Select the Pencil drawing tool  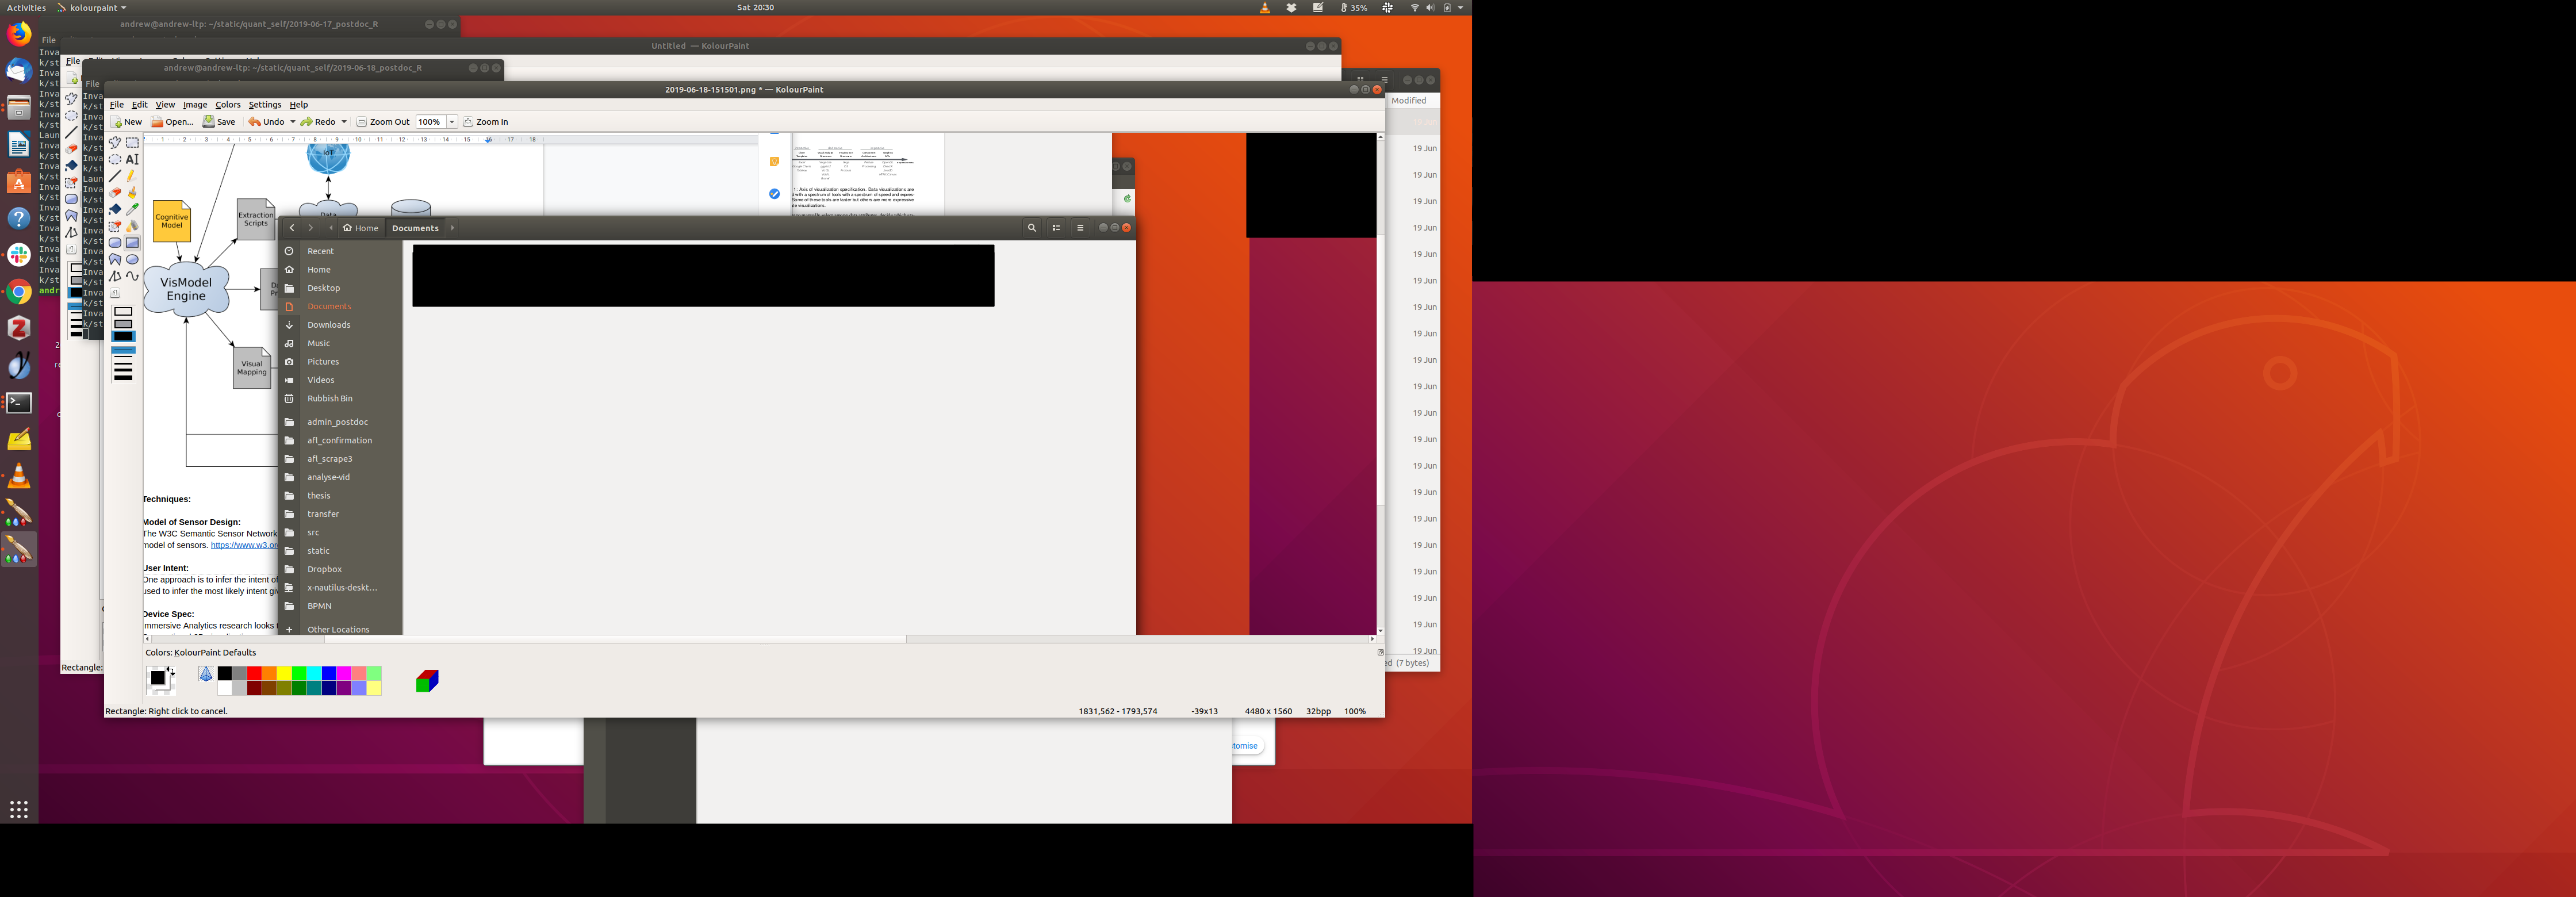[132, 176]
